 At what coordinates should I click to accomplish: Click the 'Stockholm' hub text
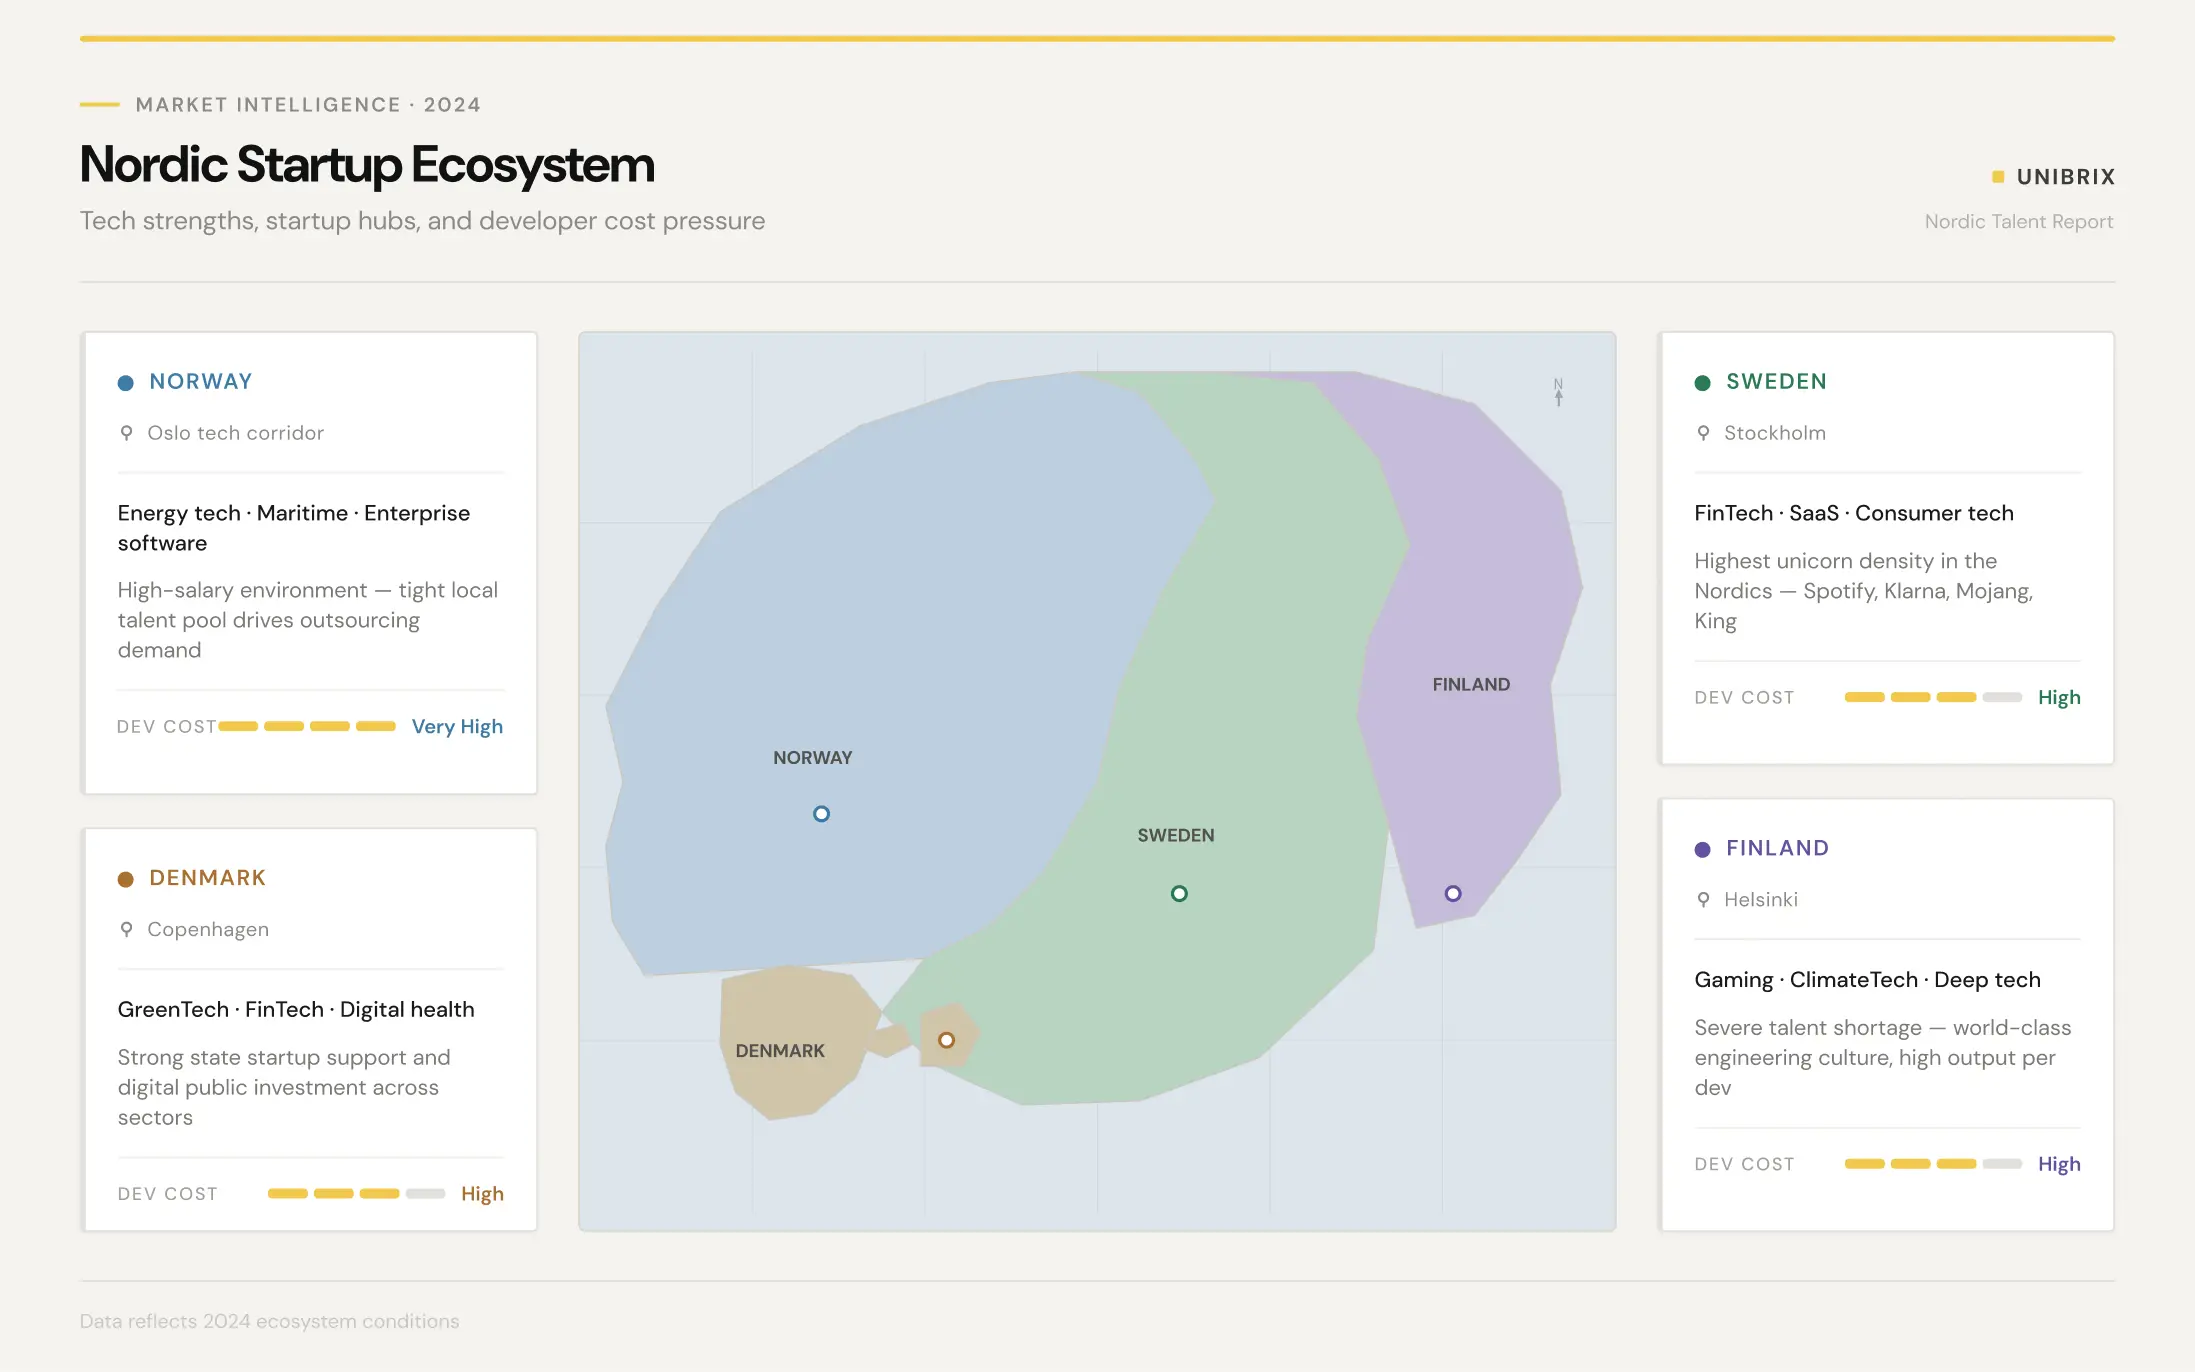click(x=1775, y=433)
